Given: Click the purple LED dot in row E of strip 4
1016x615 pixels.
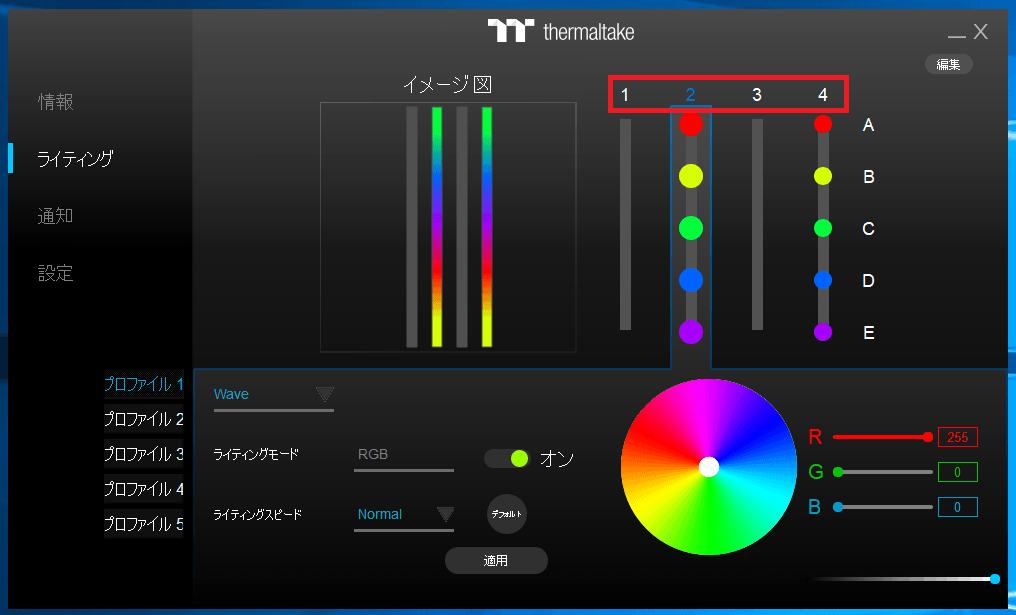Looking at the screenshot, I should [x=823, y=332].
